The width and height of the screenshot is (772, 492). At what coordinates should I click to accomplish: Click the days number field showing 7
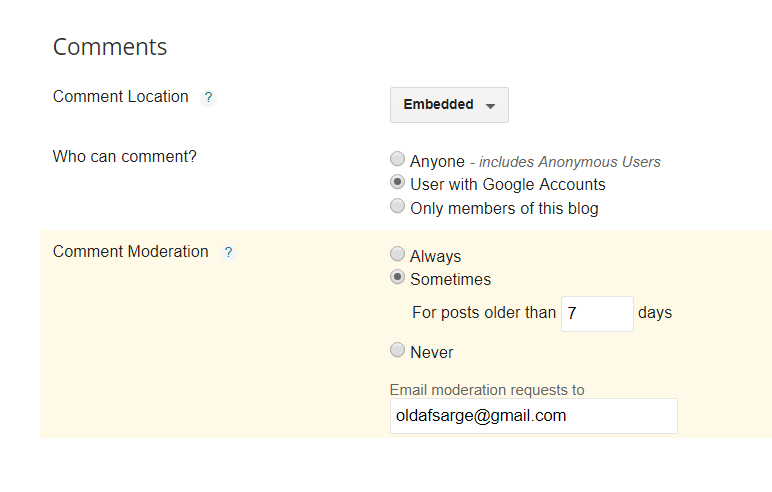pos(597,313)
